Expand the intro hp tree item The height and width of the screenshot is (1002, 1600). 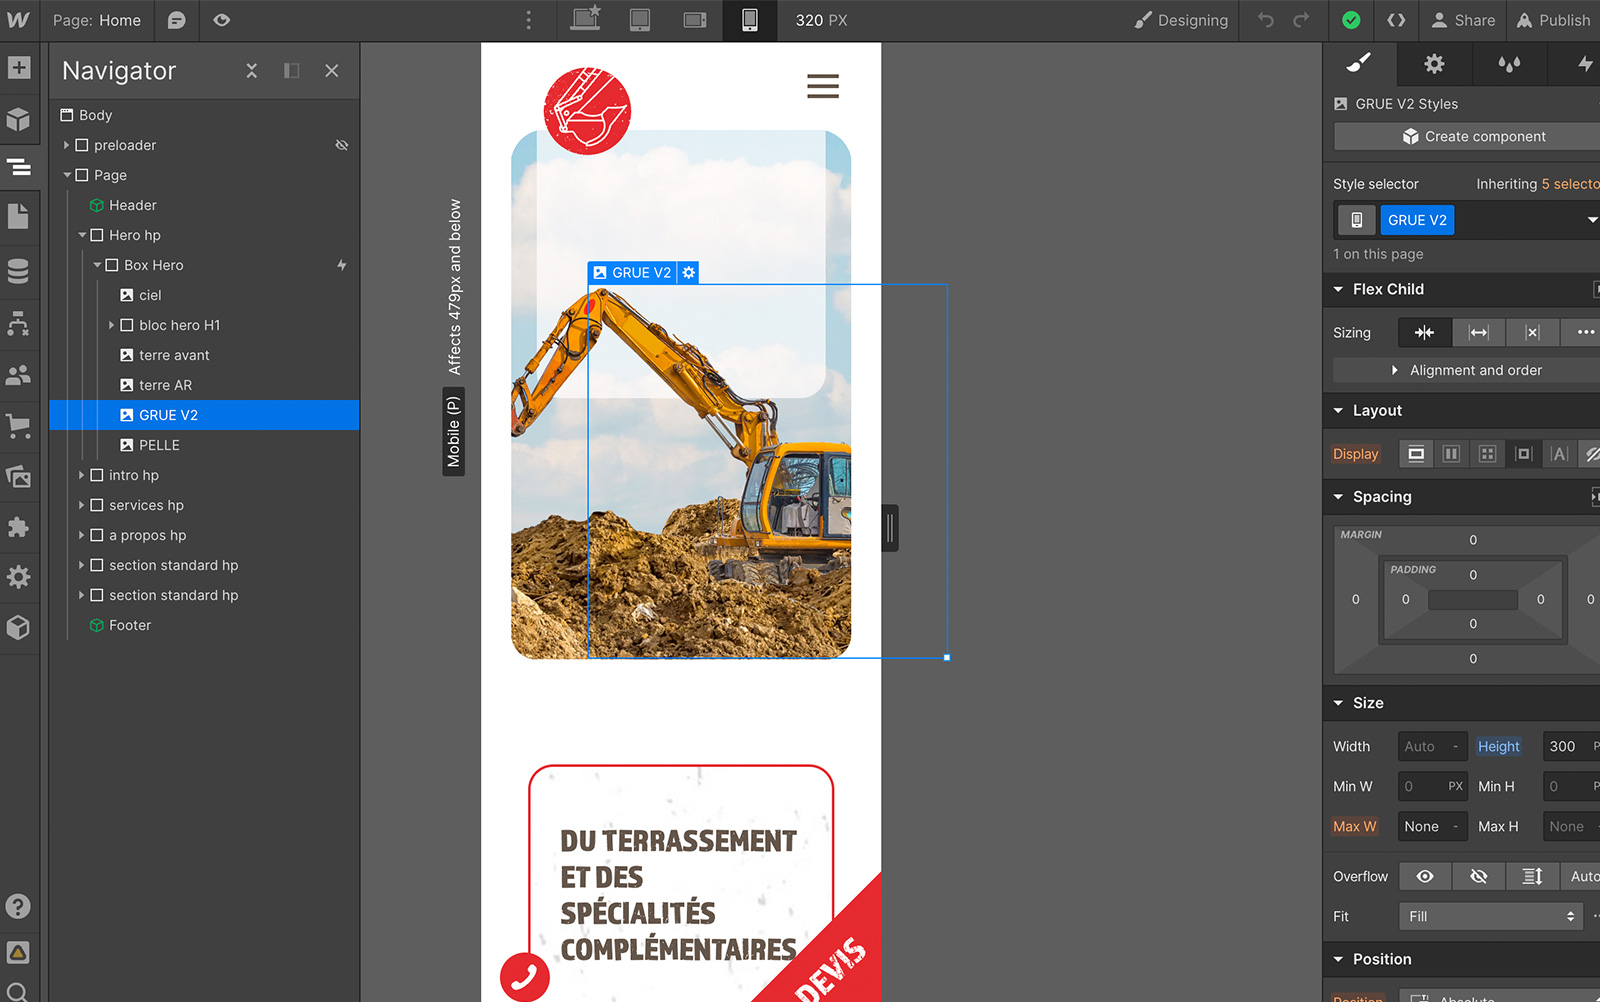[x=82, y=475]
